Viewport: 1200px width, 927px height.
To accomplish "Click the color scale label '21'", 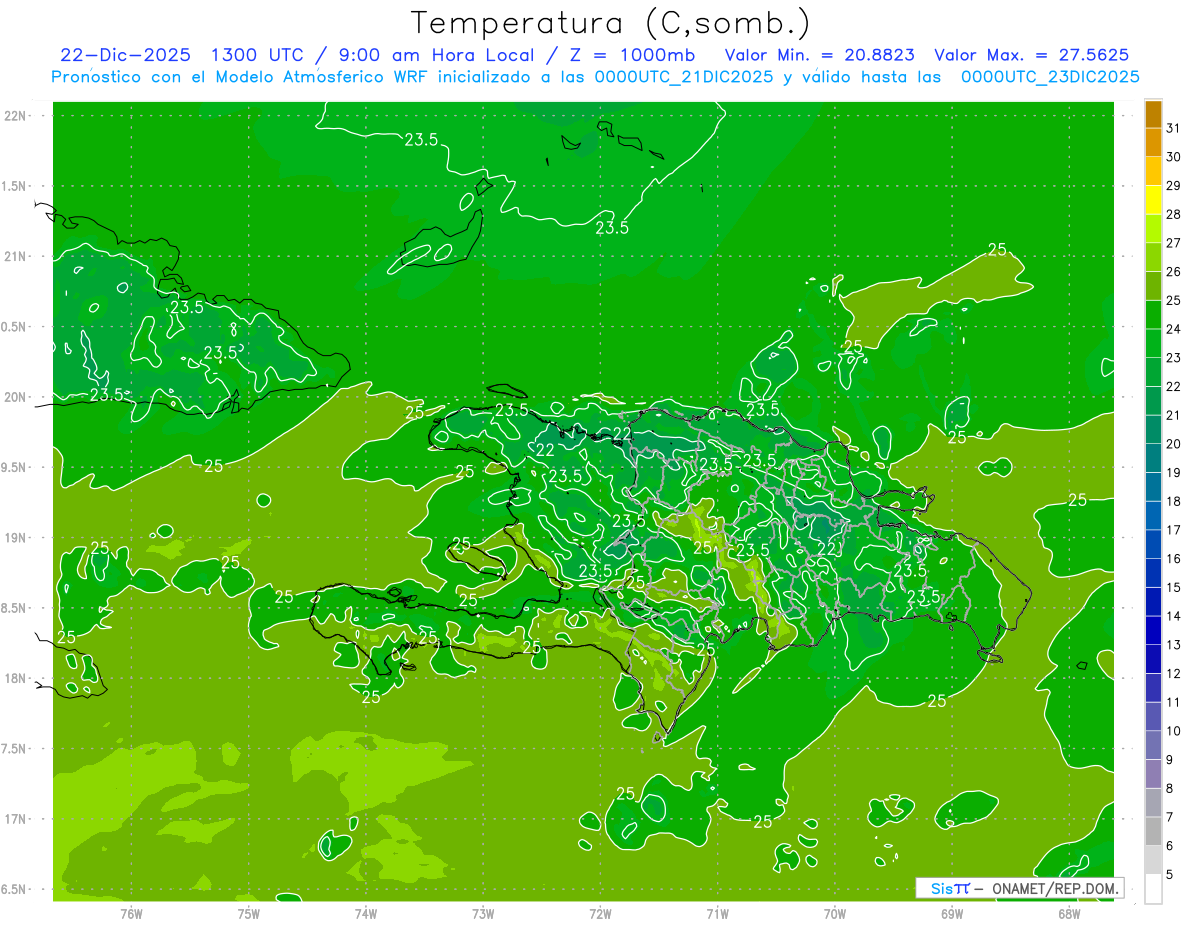I will (x=1174, y=415).
